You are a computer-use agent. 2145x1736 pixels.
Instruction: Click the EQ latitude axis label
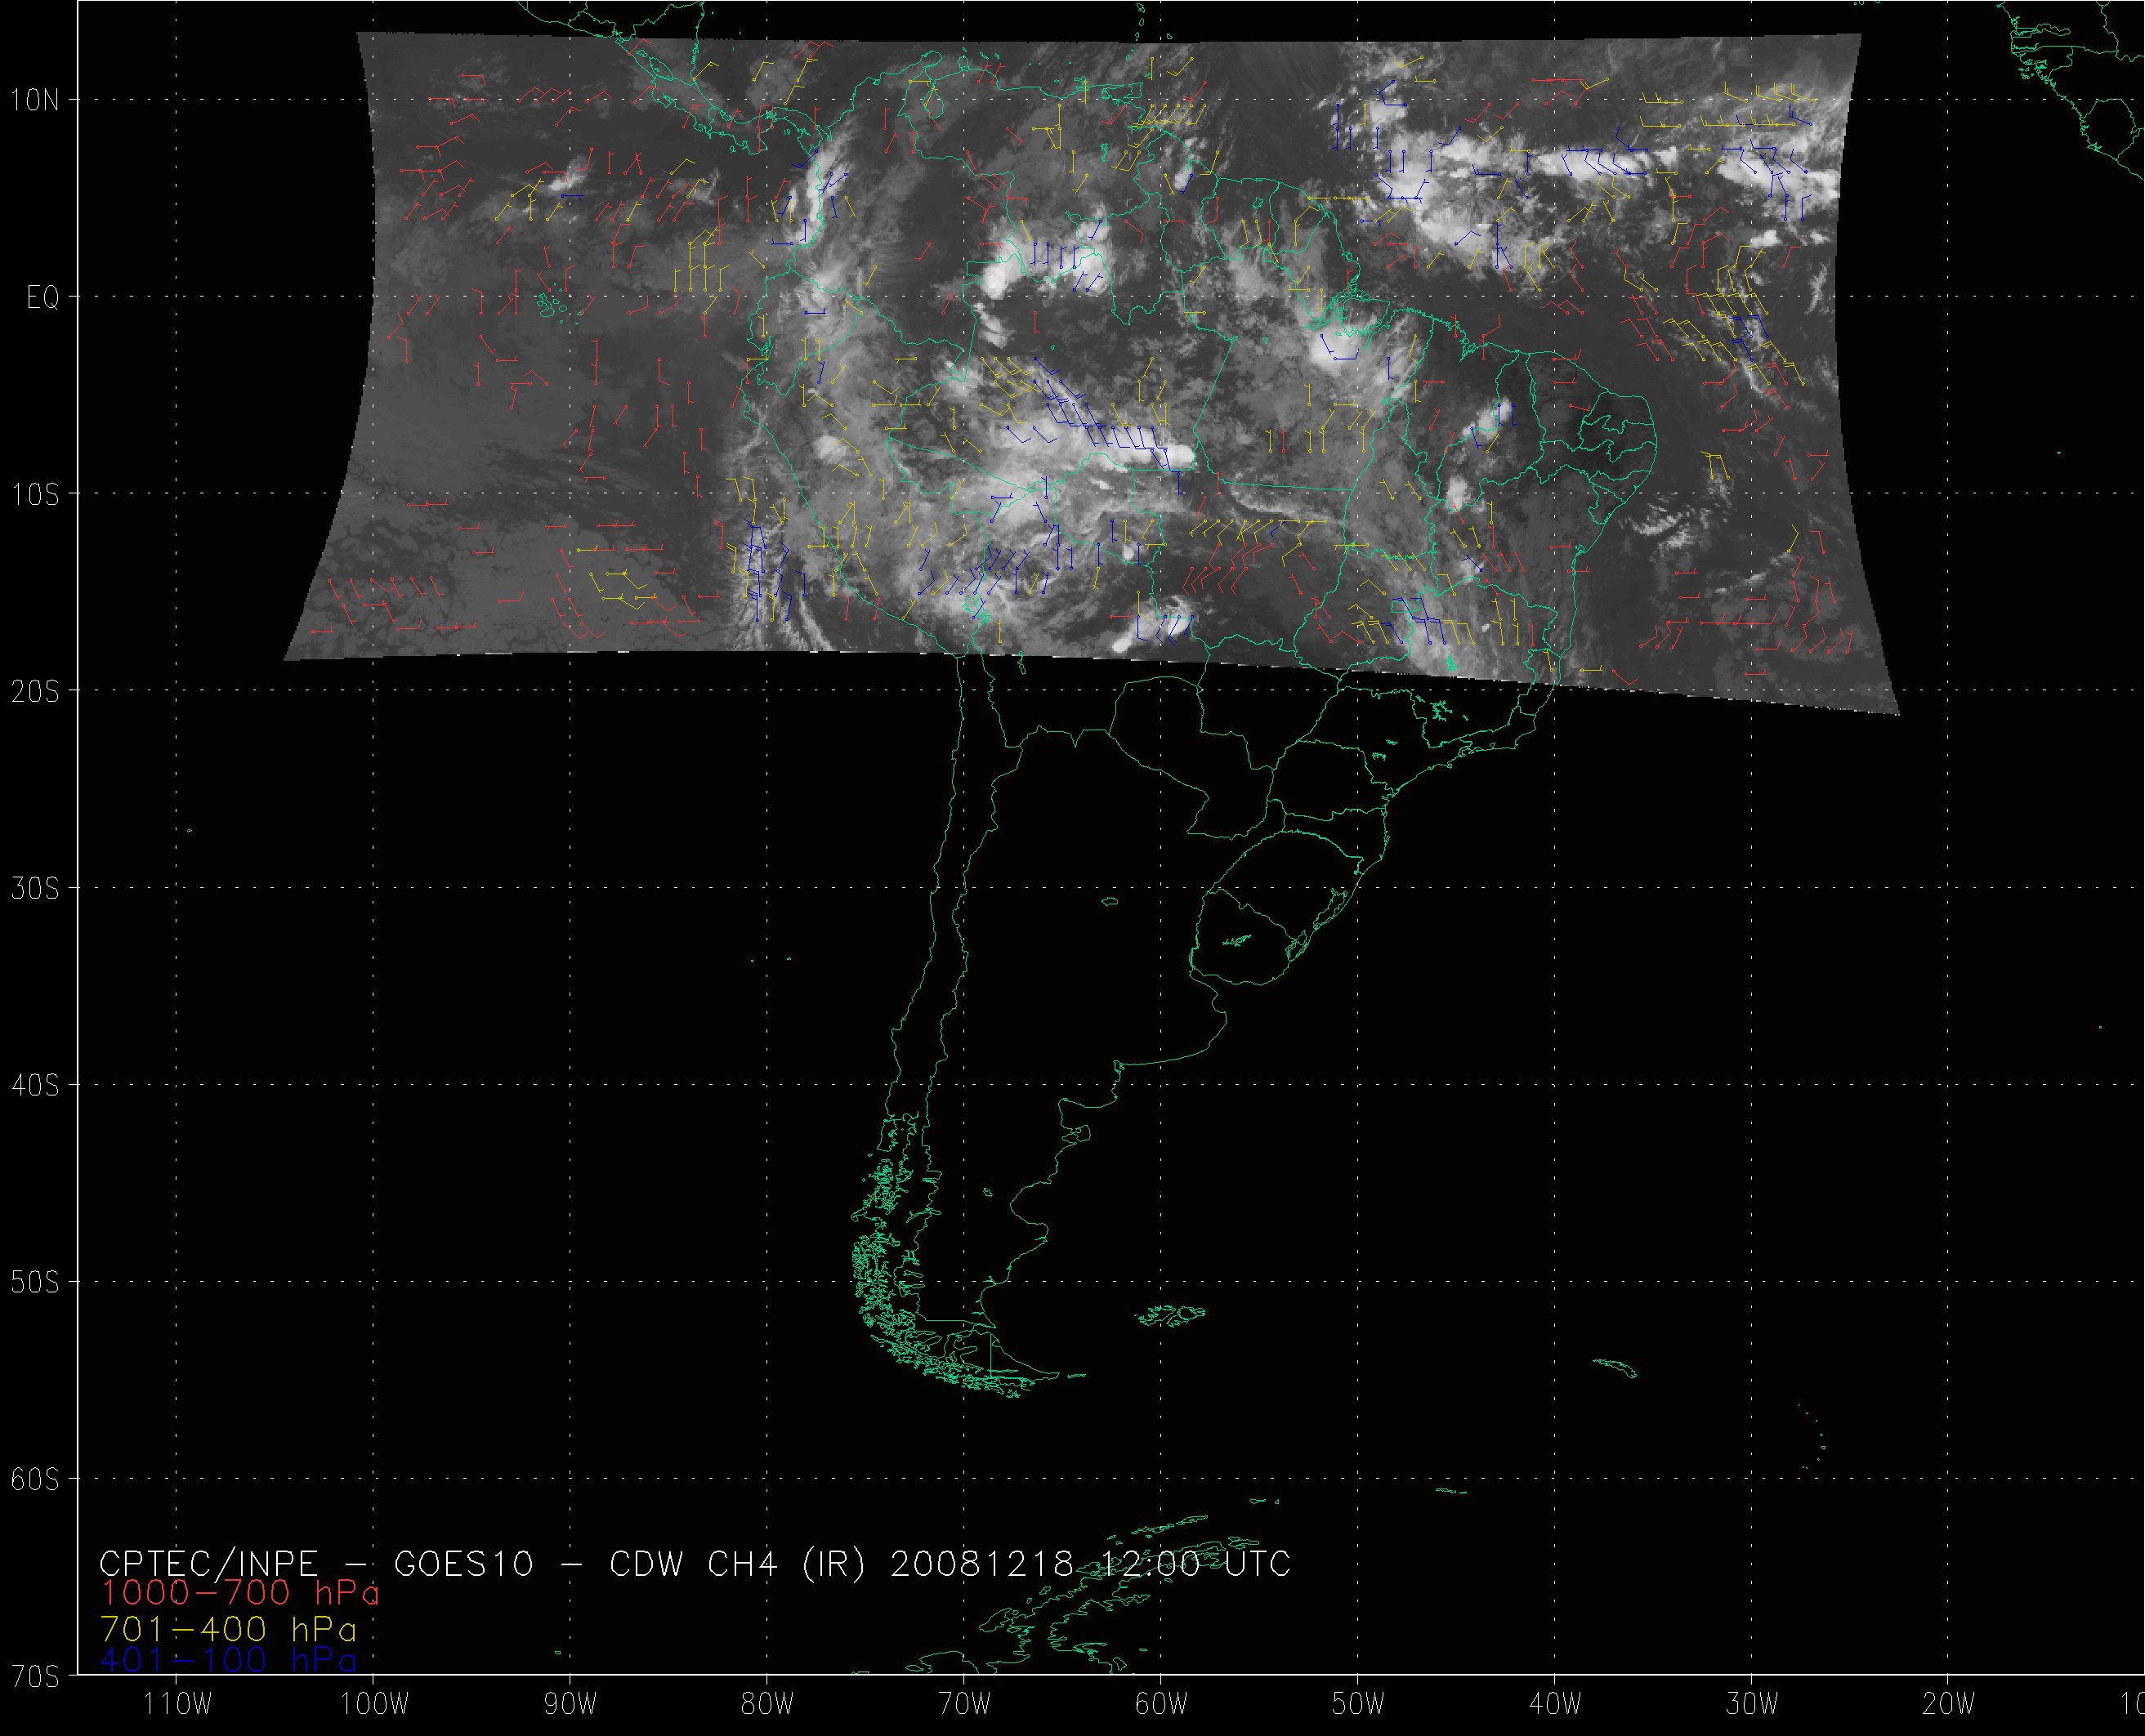42,298
